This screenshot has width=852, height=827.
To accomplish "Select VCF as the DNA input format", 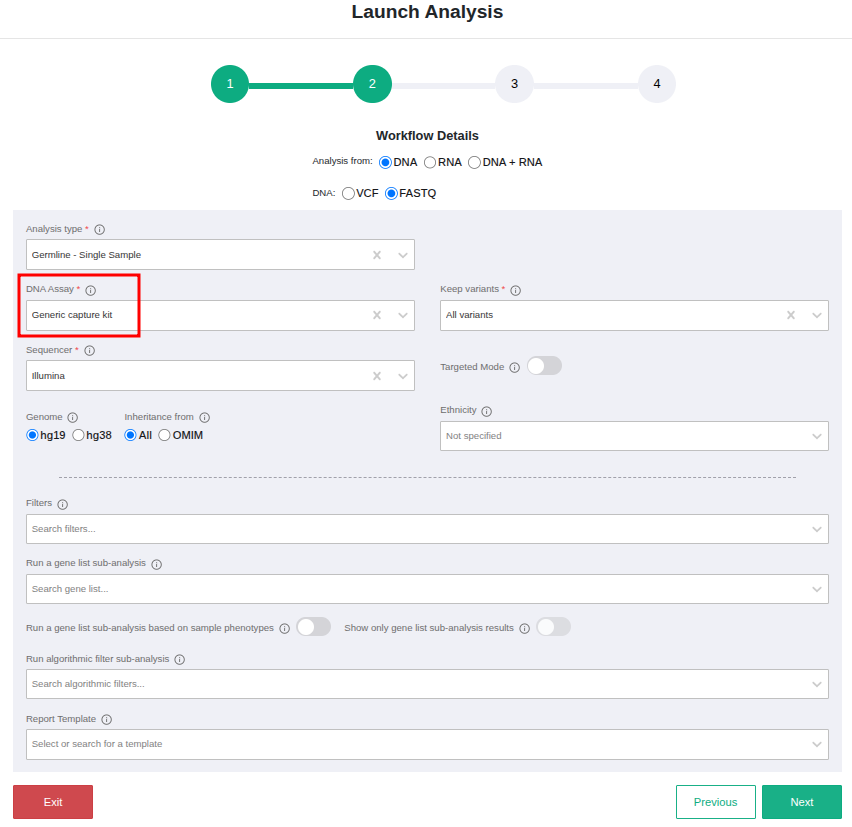I will [x=348, y=193].
